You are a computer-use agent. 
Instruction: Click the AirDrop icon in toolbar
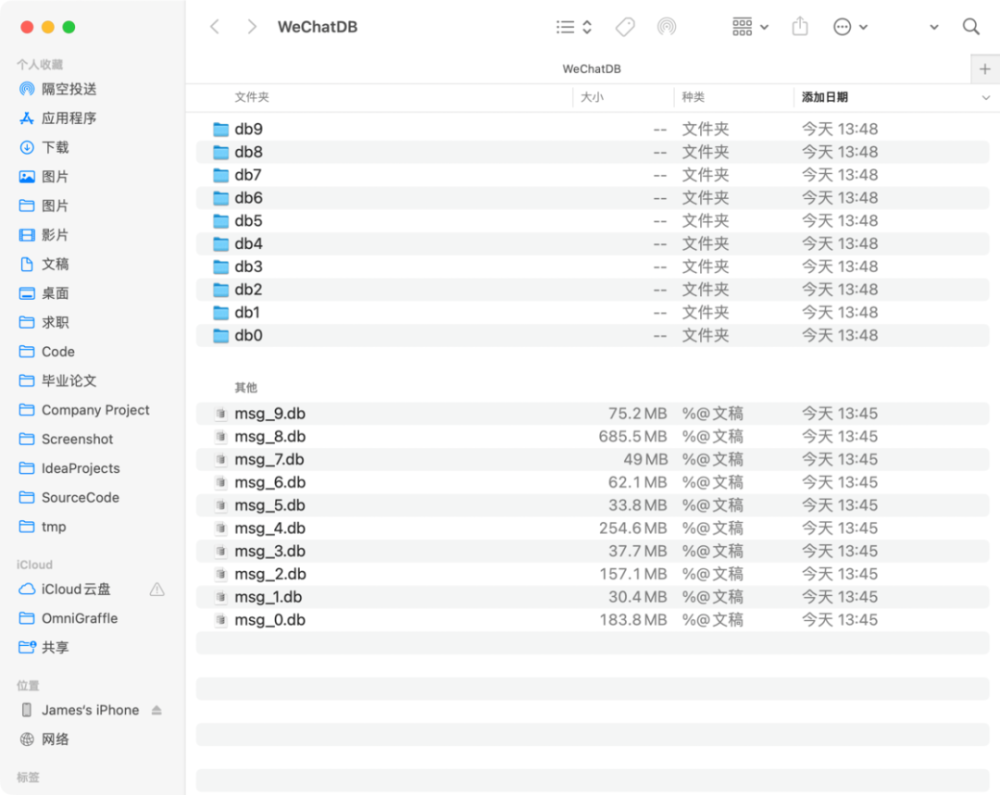666,27
